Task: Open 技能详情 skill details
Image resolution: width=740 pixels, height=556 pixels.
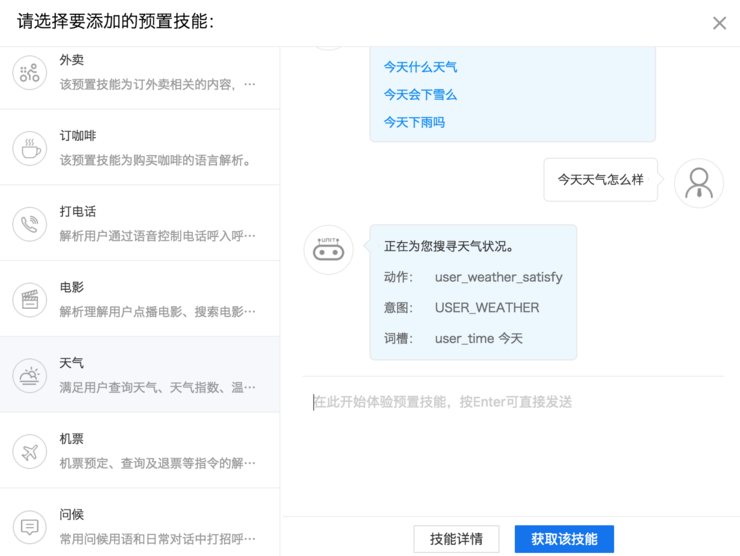Action: pos(456,539)
